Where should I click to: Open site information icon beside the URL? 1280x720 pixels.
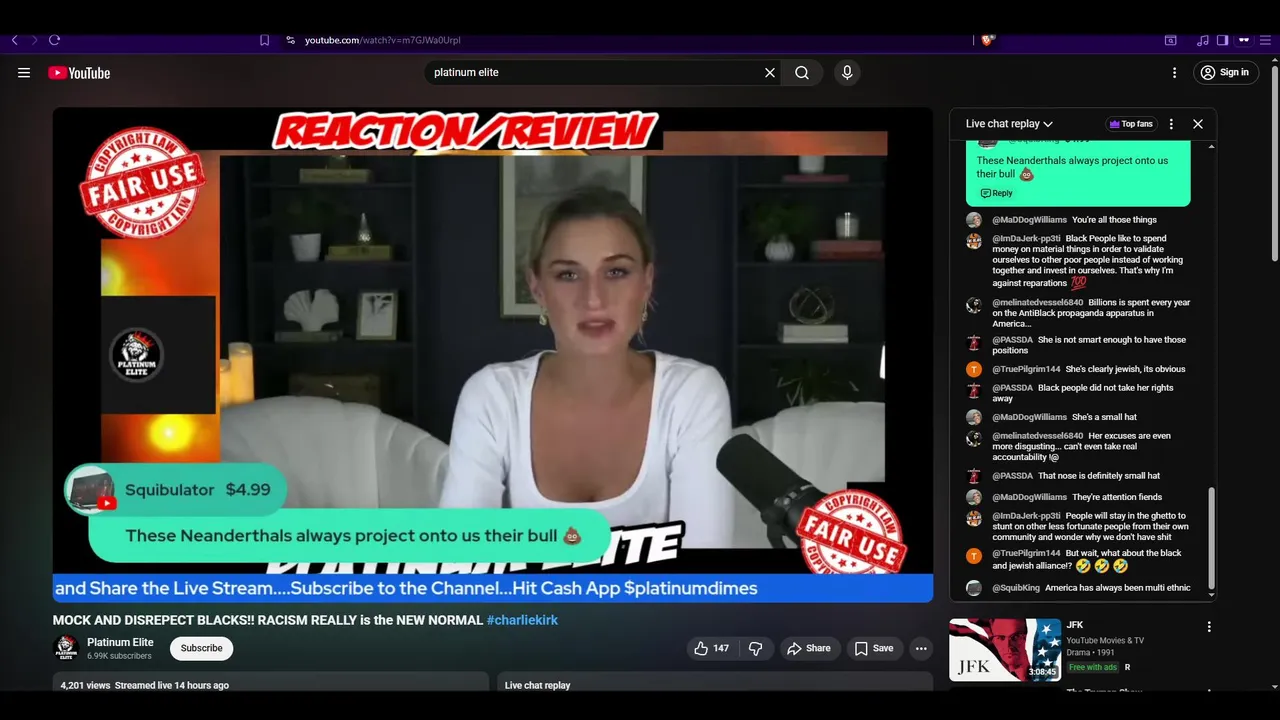point(290,40)
